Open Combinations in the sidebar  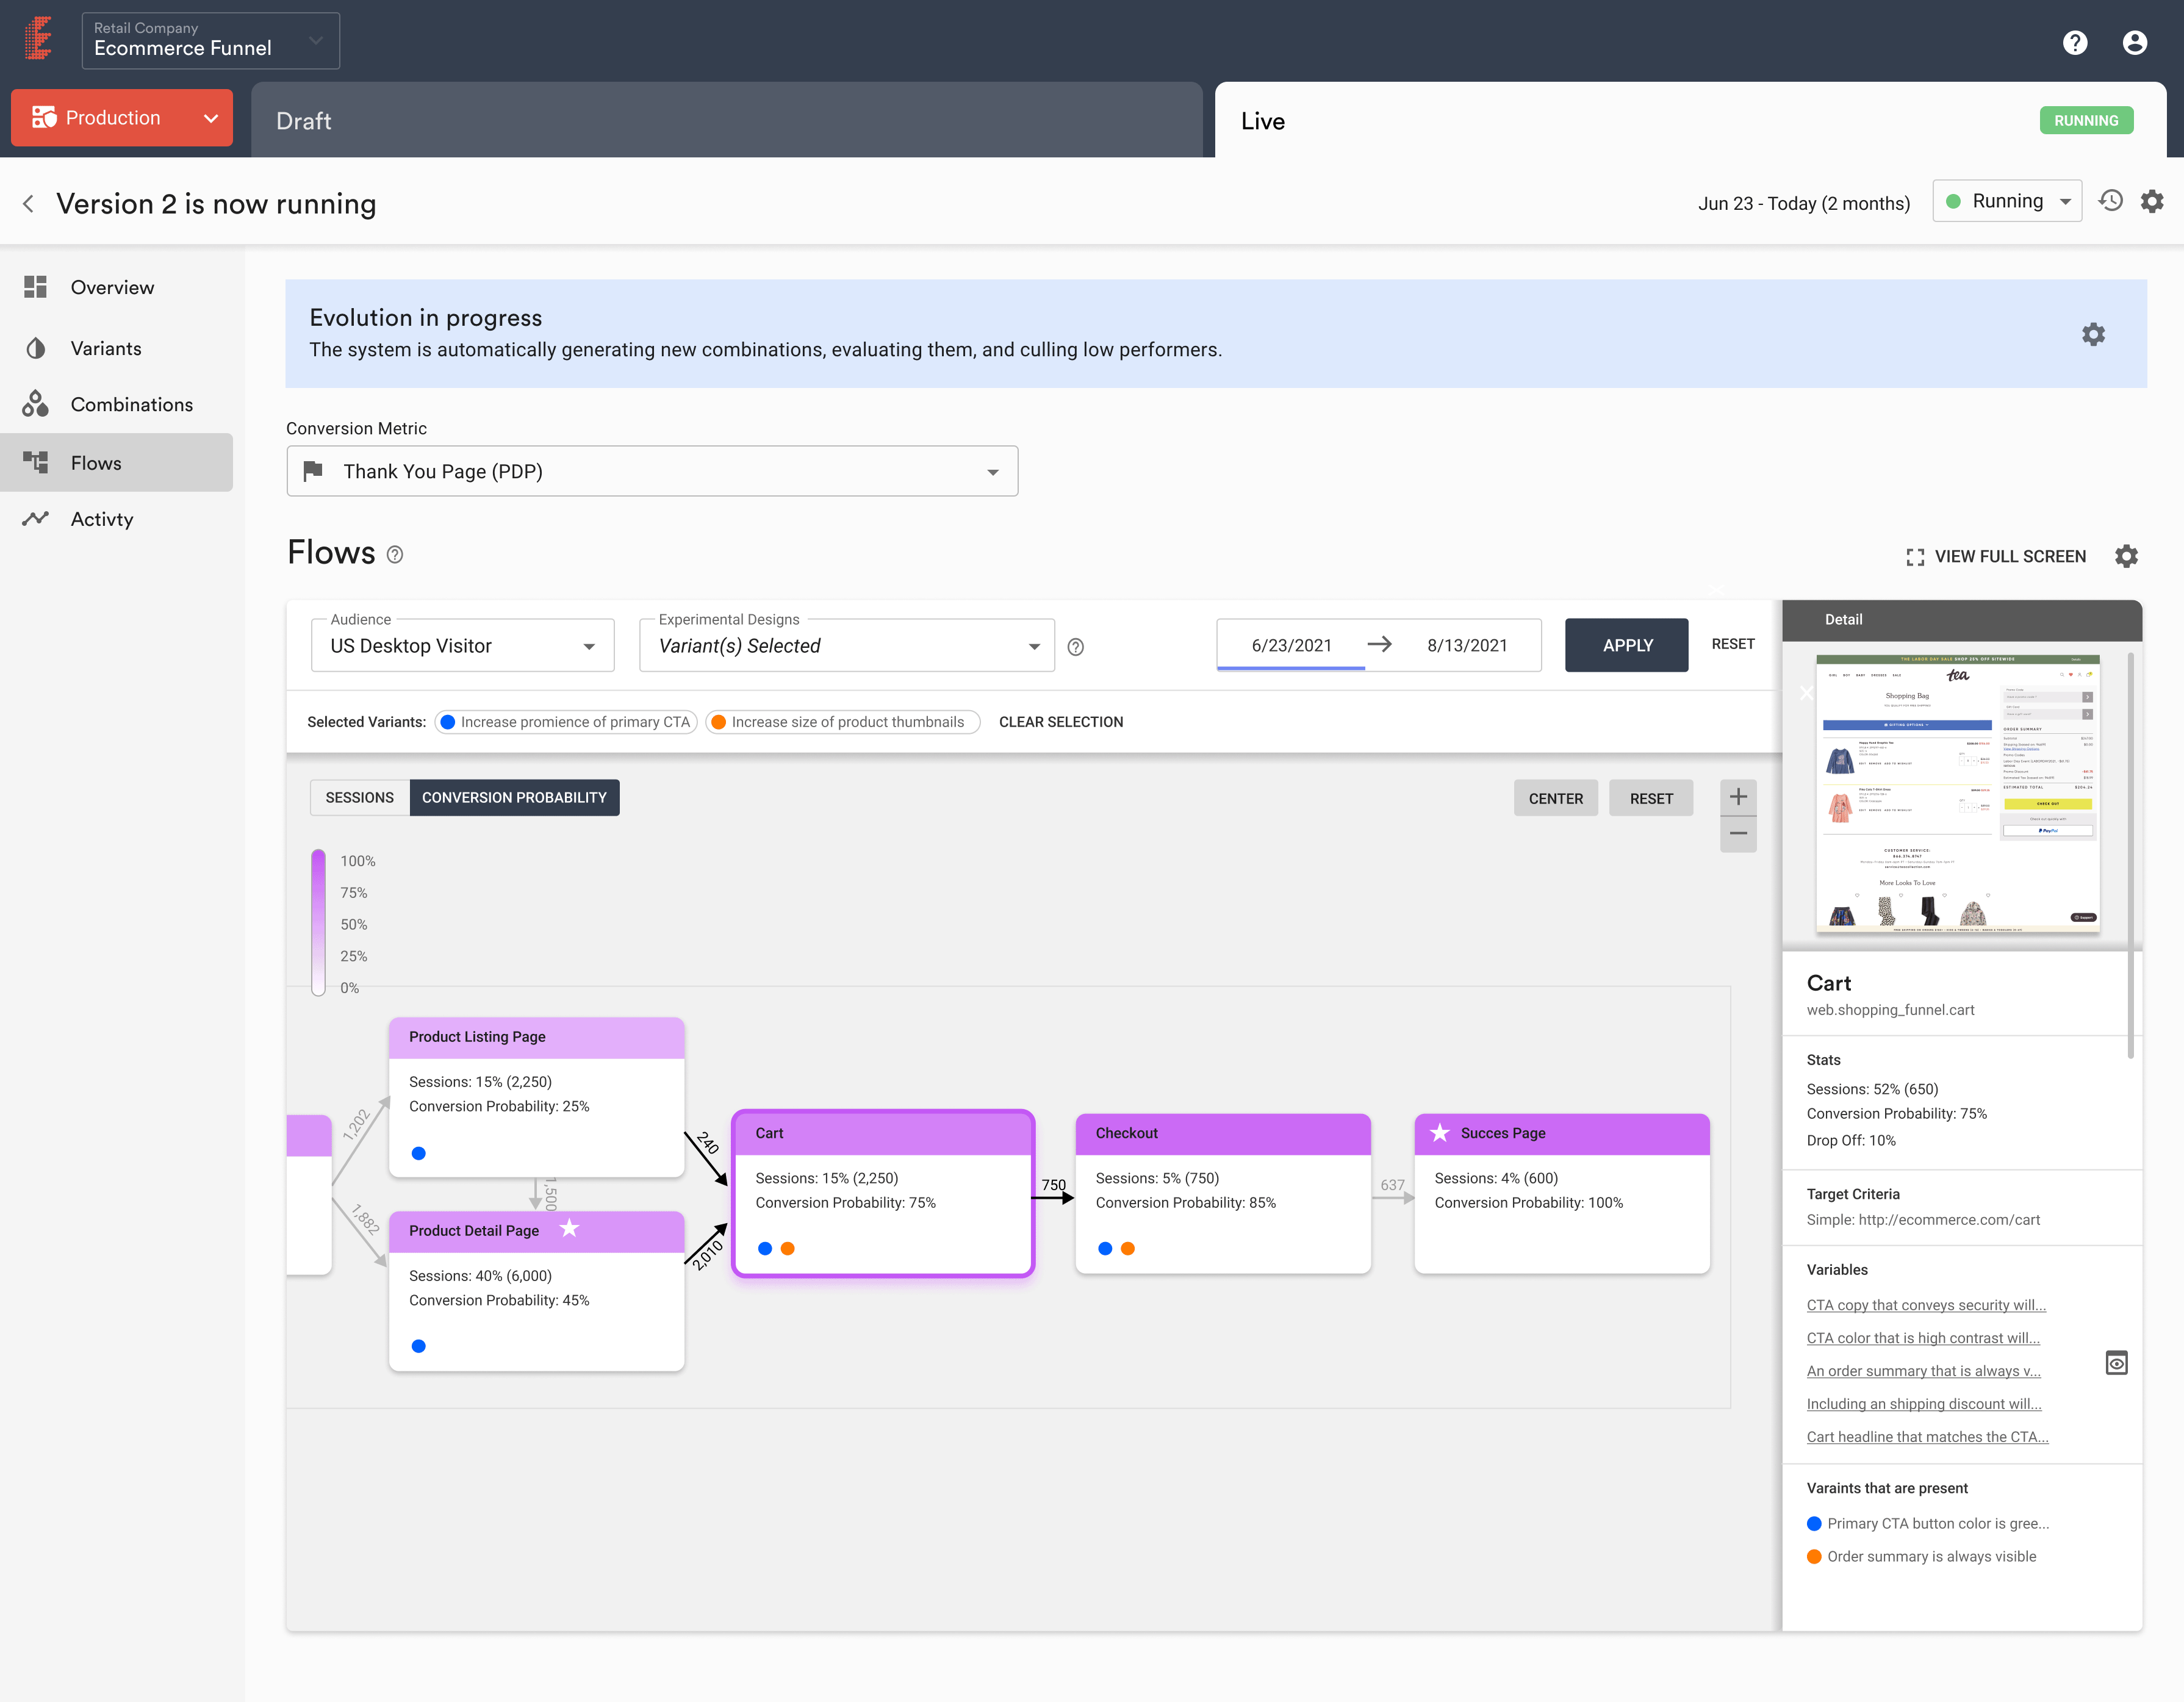(x=117, y=404)
